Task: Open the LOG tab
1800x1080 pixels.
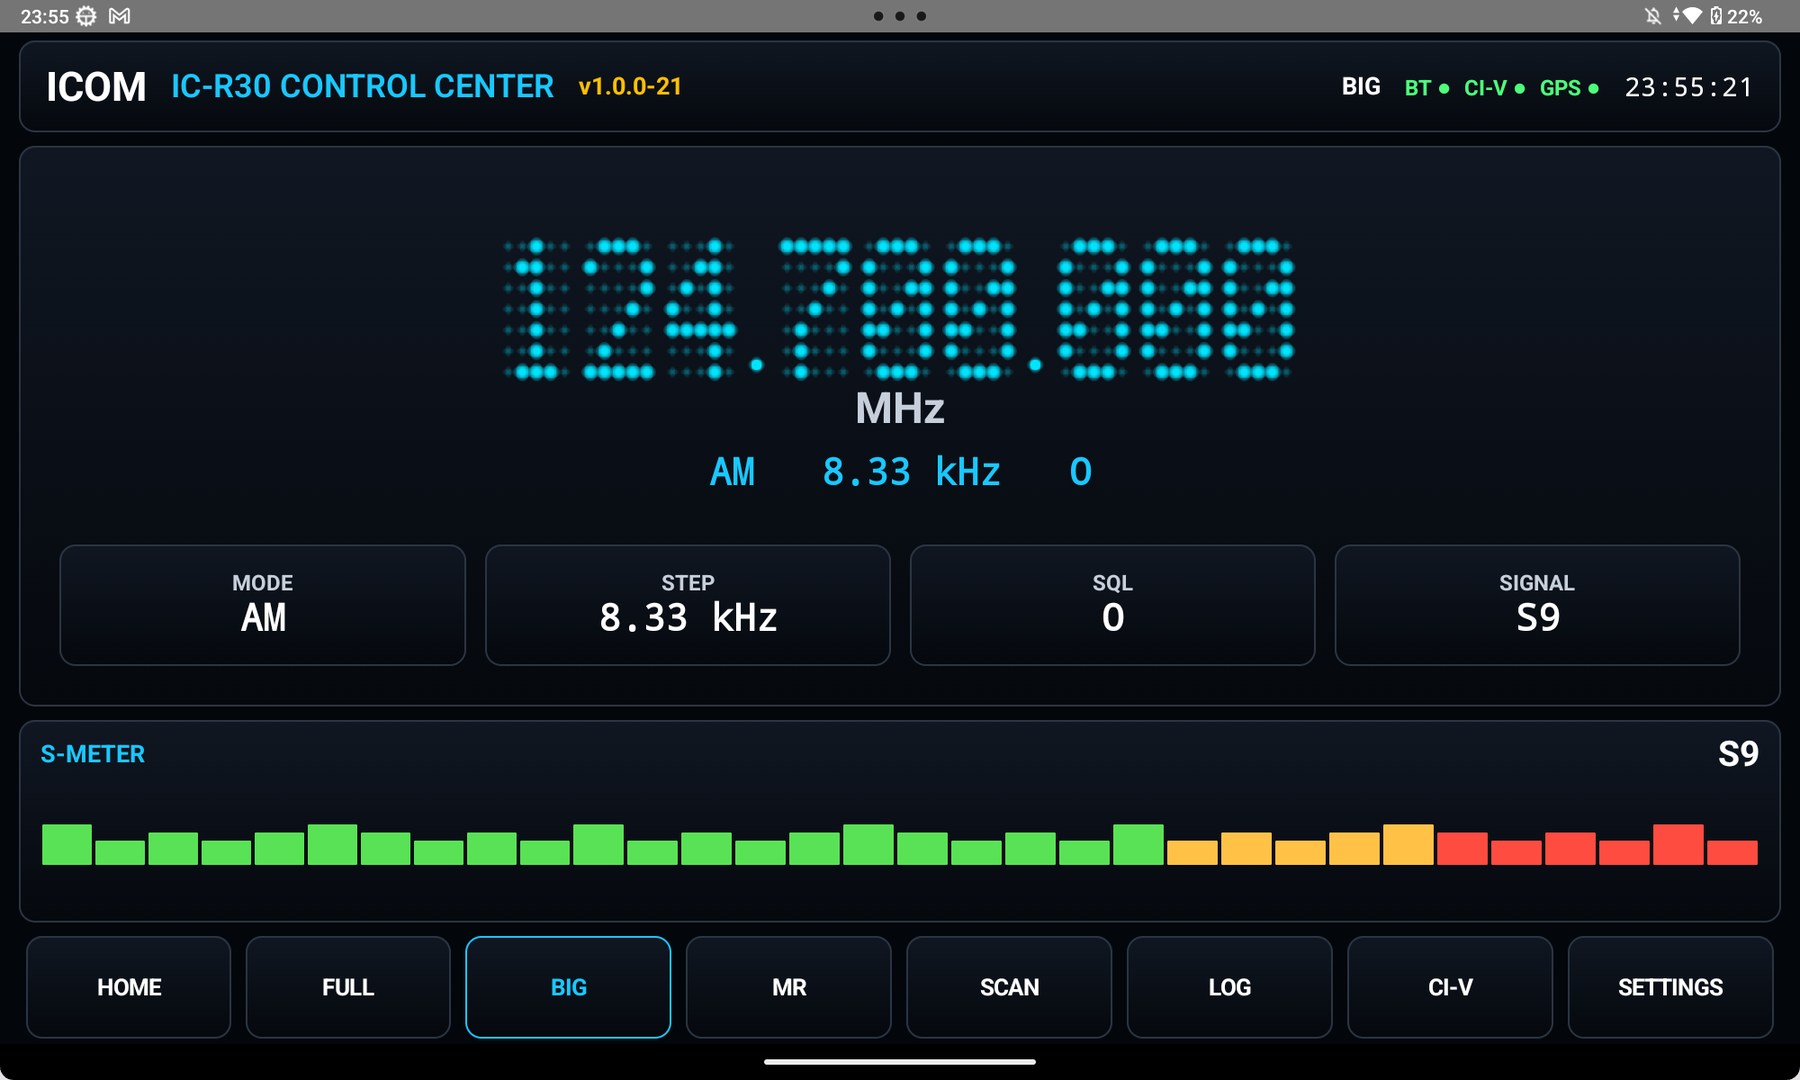Action: [1229, 987]
